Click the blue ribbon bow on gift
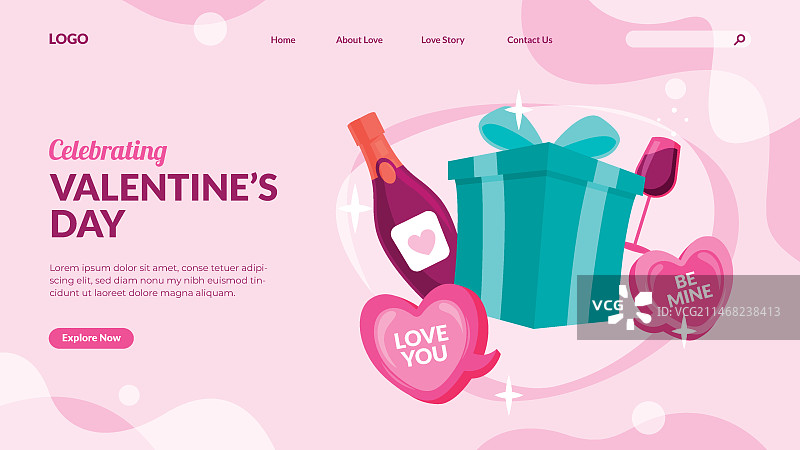Viewport: 800px width, 450px height. coord(548,133)
